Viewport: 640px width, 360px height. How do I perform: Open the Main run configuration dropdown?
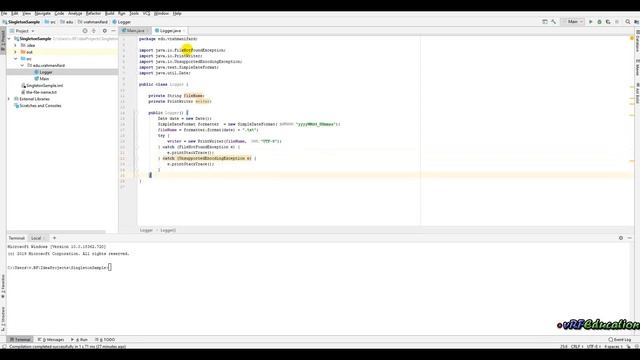[x=573, y=22]
